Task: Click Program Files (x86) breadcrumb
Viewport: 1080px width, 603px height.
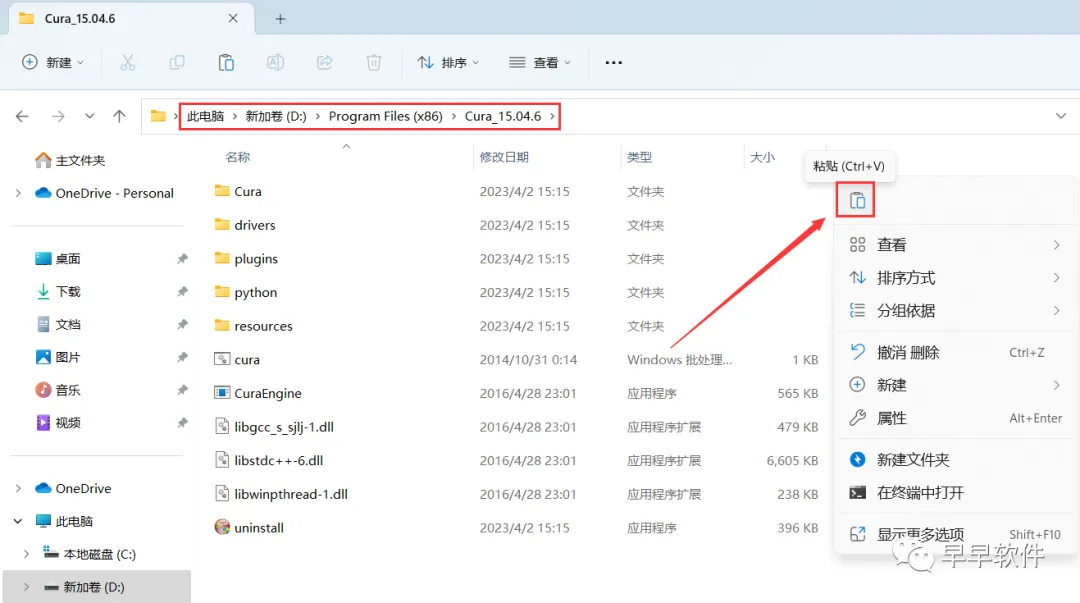Action: (386, 116)
